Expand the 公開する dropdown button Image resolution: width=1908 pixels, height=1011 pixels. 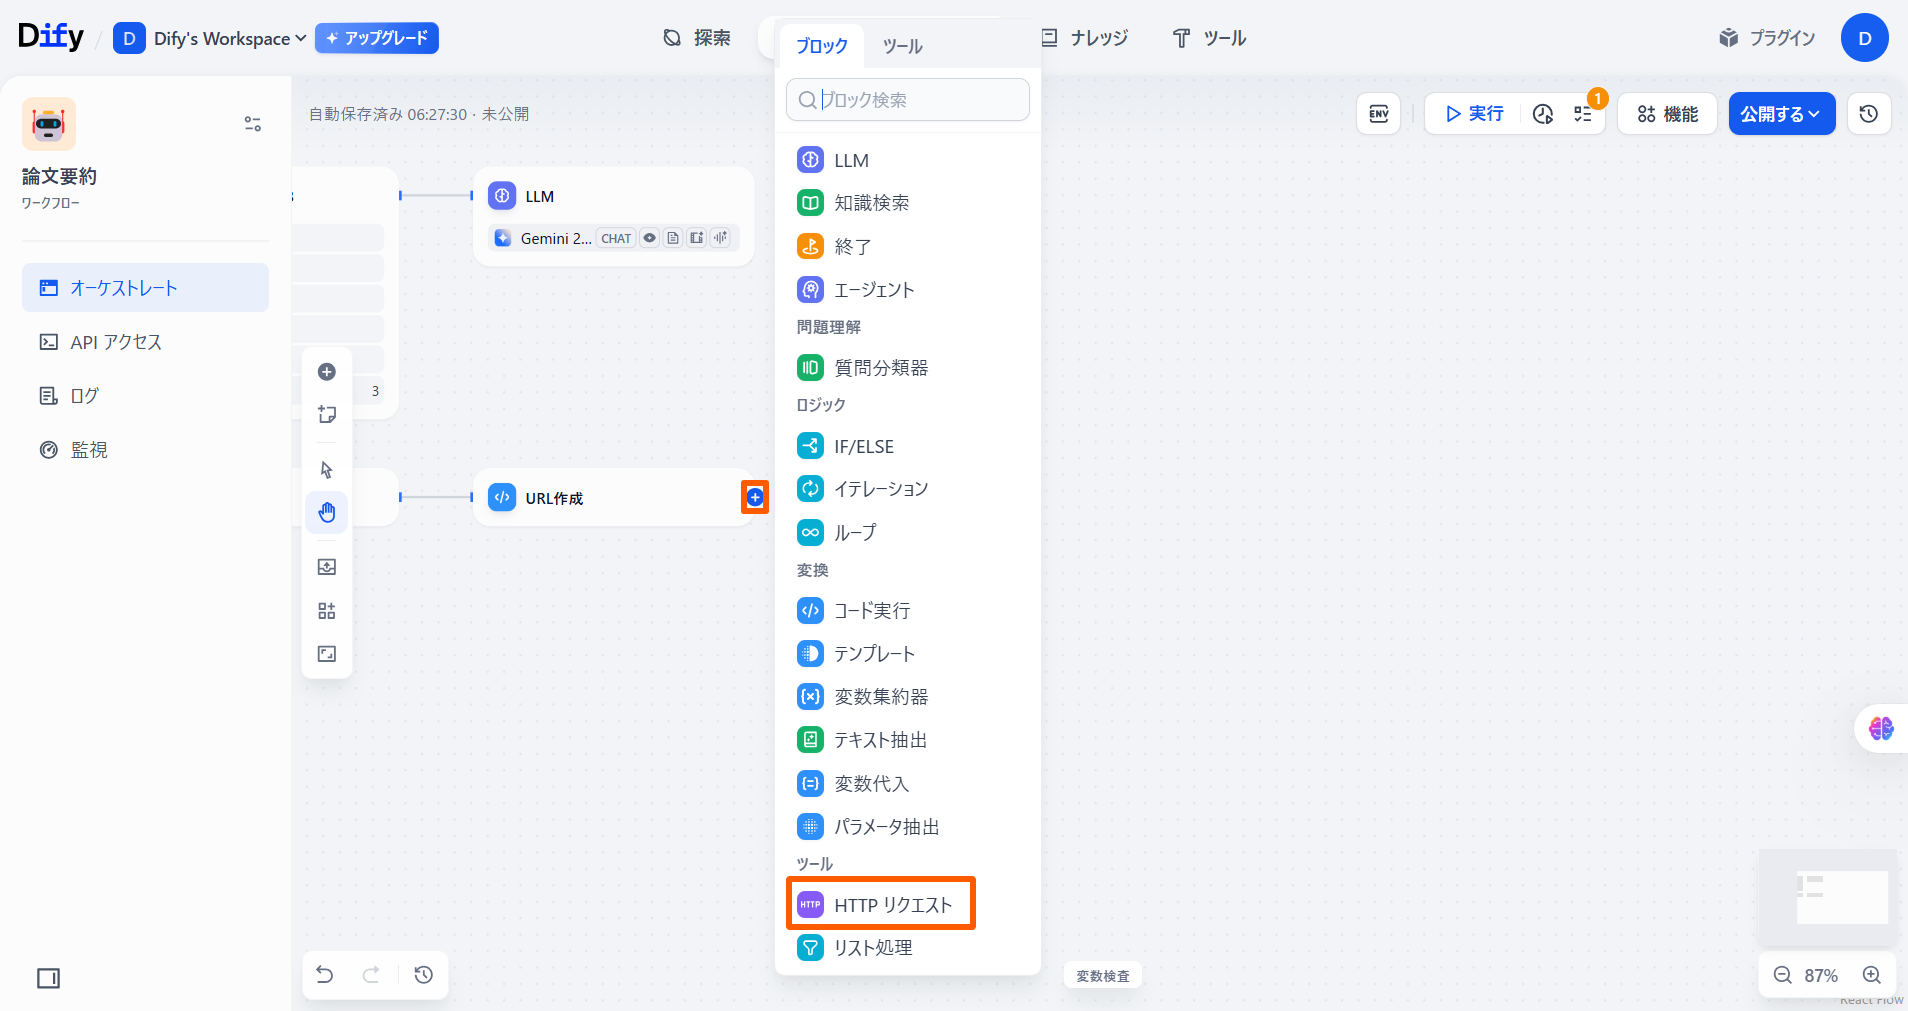click(1781, 114)
